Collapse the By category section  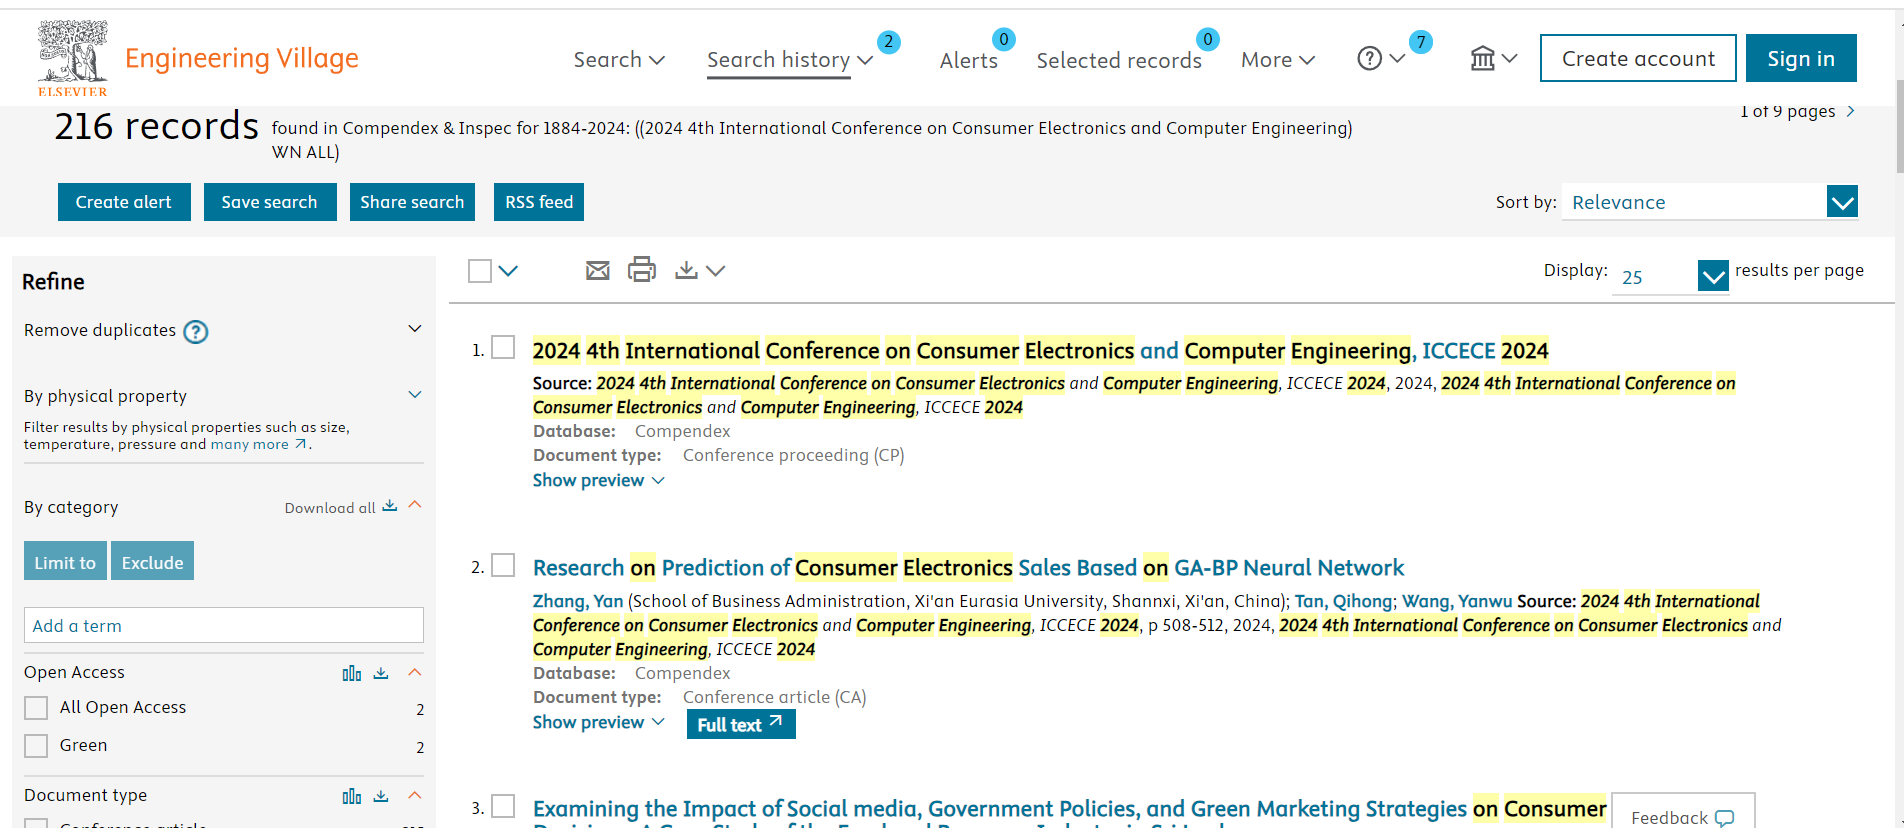pos(415,505)
